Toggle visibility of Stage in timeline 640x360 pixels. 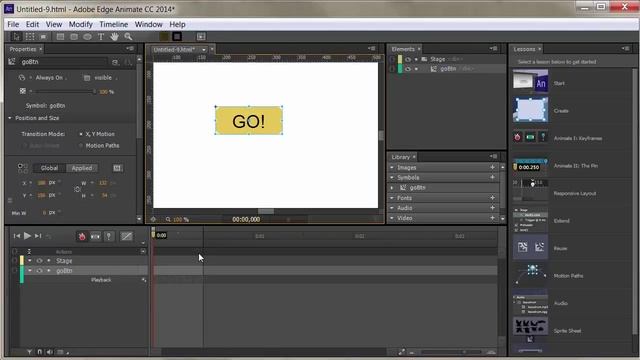pos(39,261)
